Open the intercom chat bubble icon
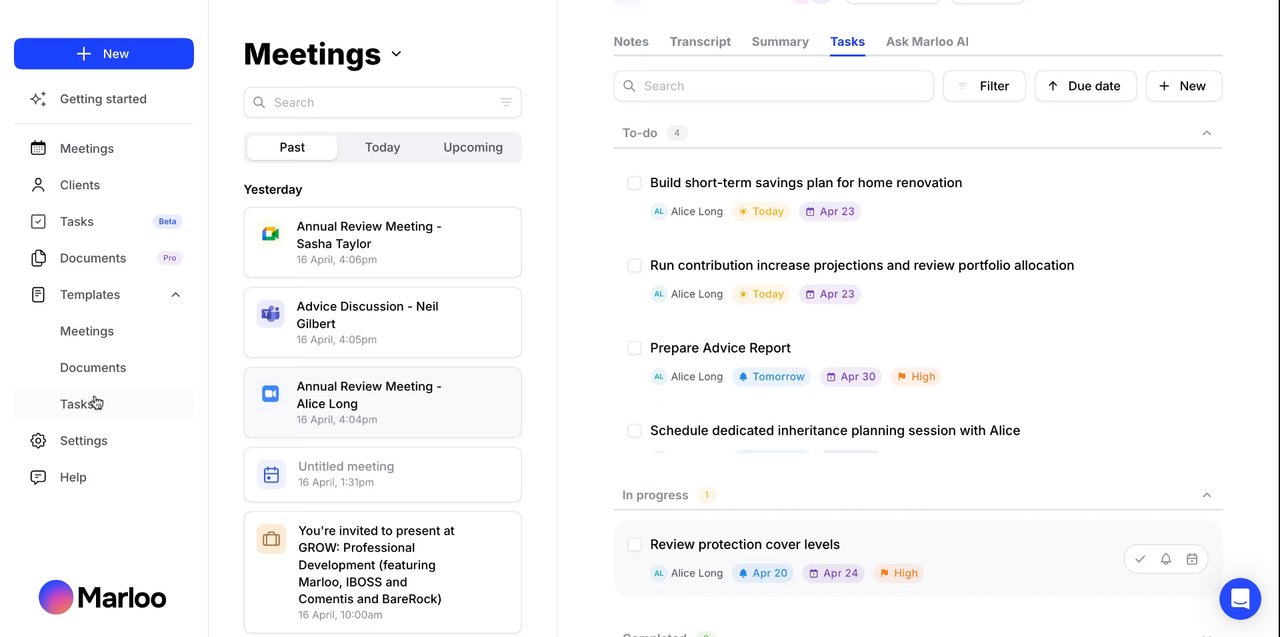The image size is (1280, 637). [x=1240, y=599]
